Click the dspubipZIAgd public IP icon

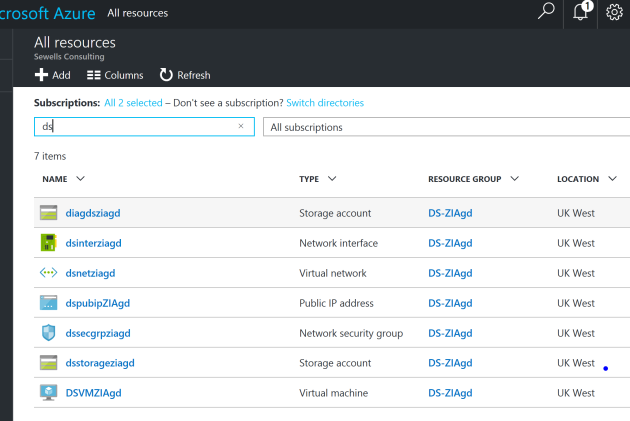[48, 303]
